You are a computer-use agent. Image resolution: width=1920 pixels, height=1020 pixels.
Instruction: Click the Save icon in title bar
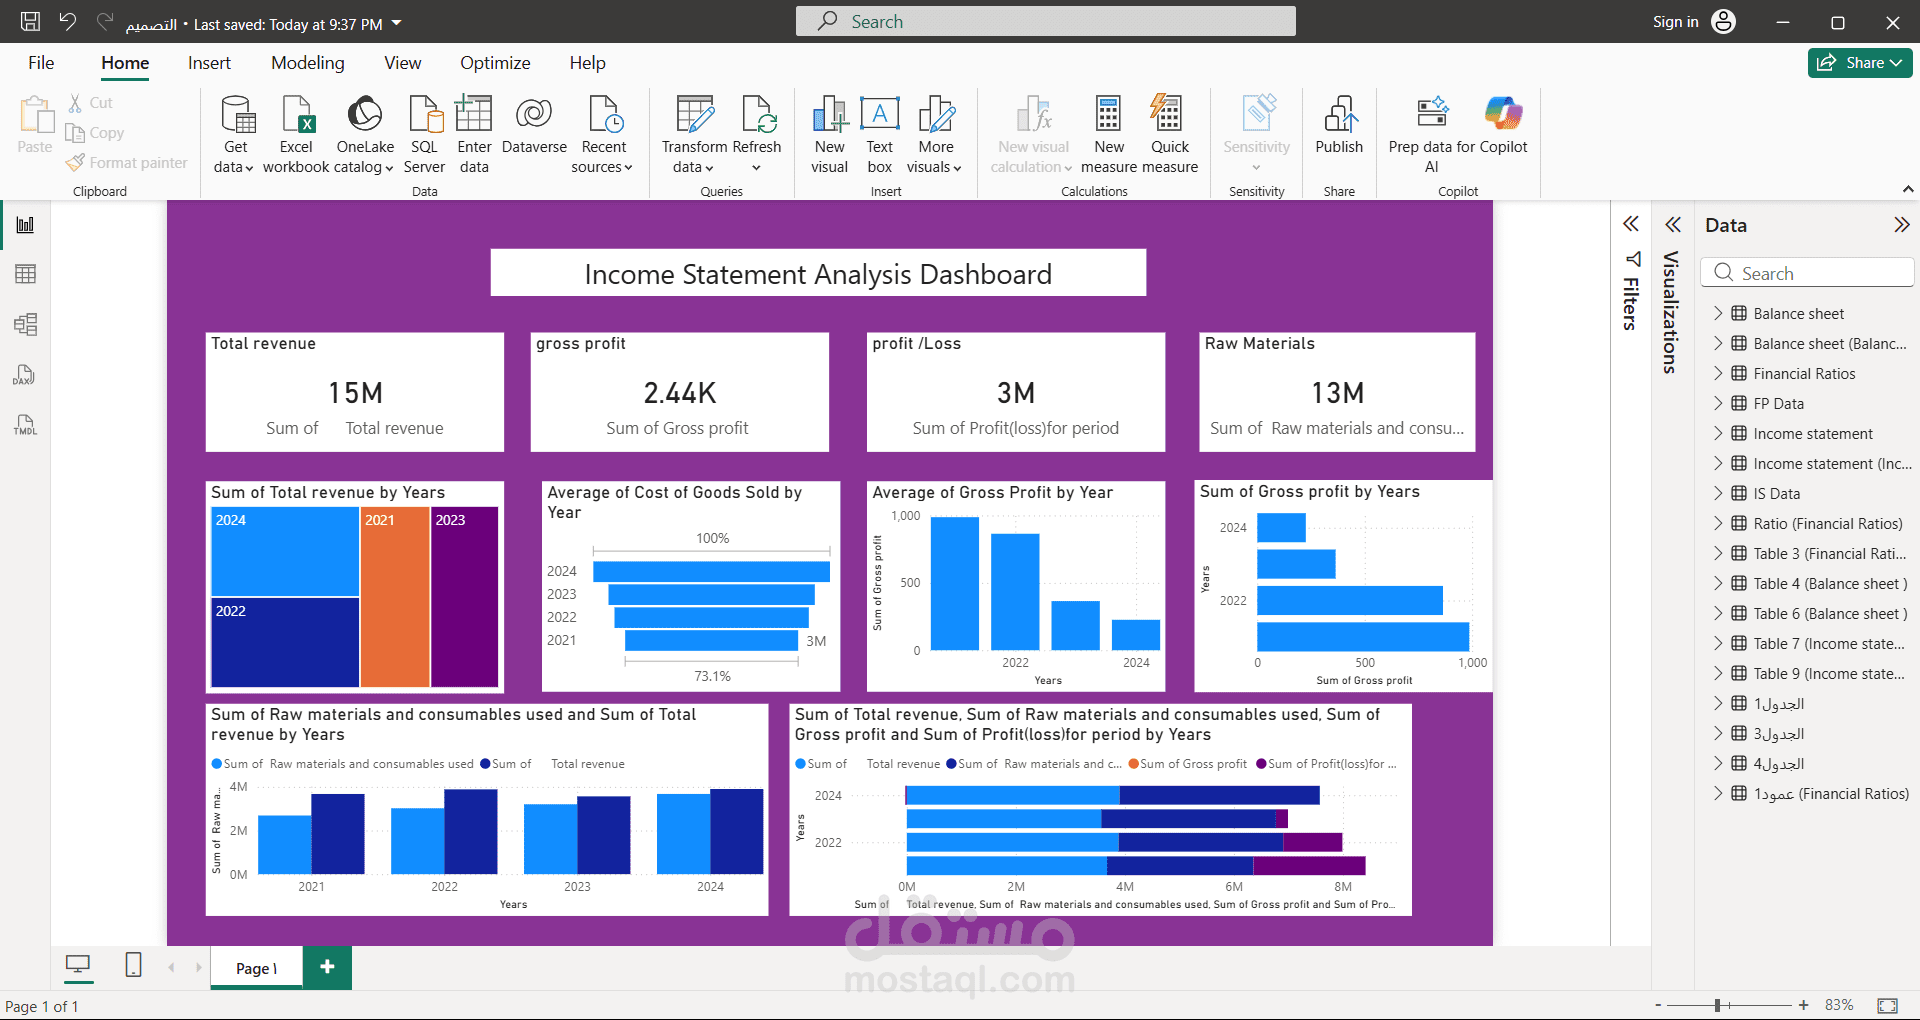coord(31,21)
